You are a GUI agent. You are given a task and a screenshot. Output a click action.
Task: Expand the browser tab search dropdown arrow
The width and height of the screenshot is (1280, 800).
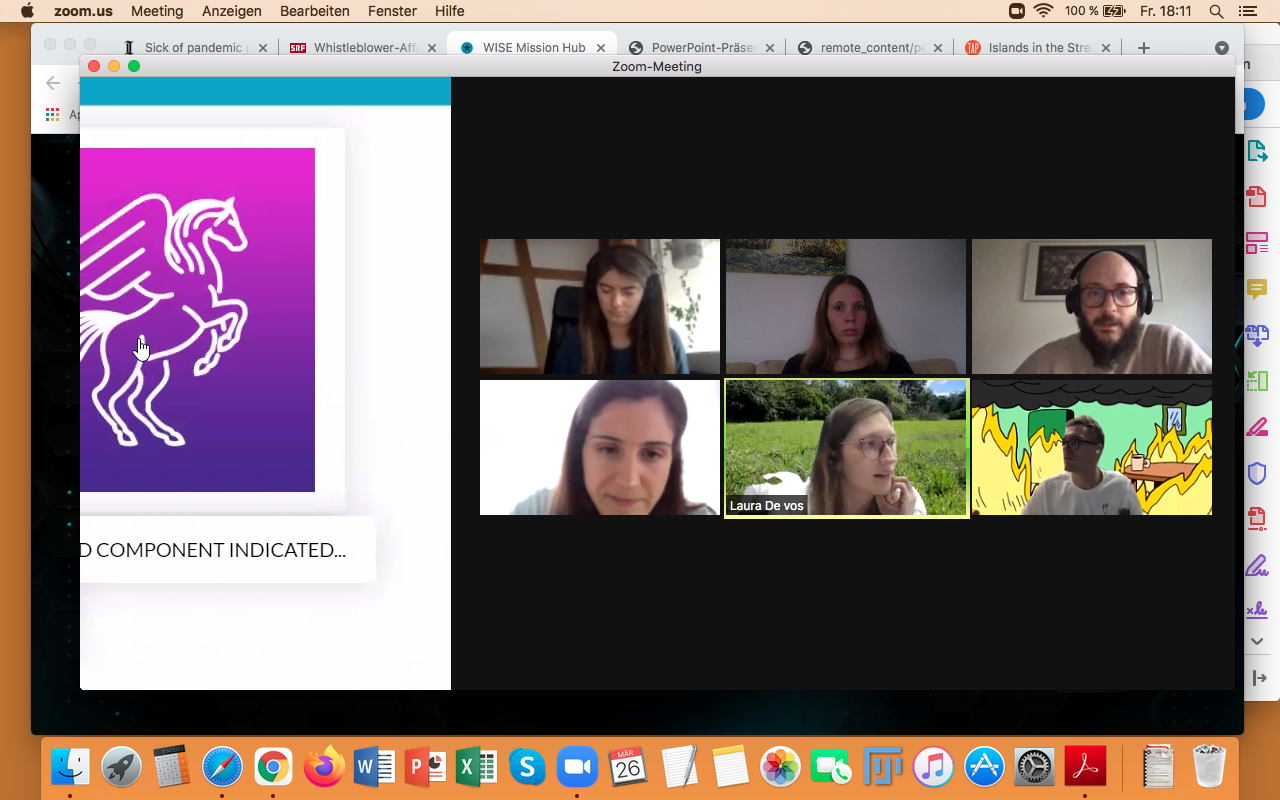coord(1221,48)
